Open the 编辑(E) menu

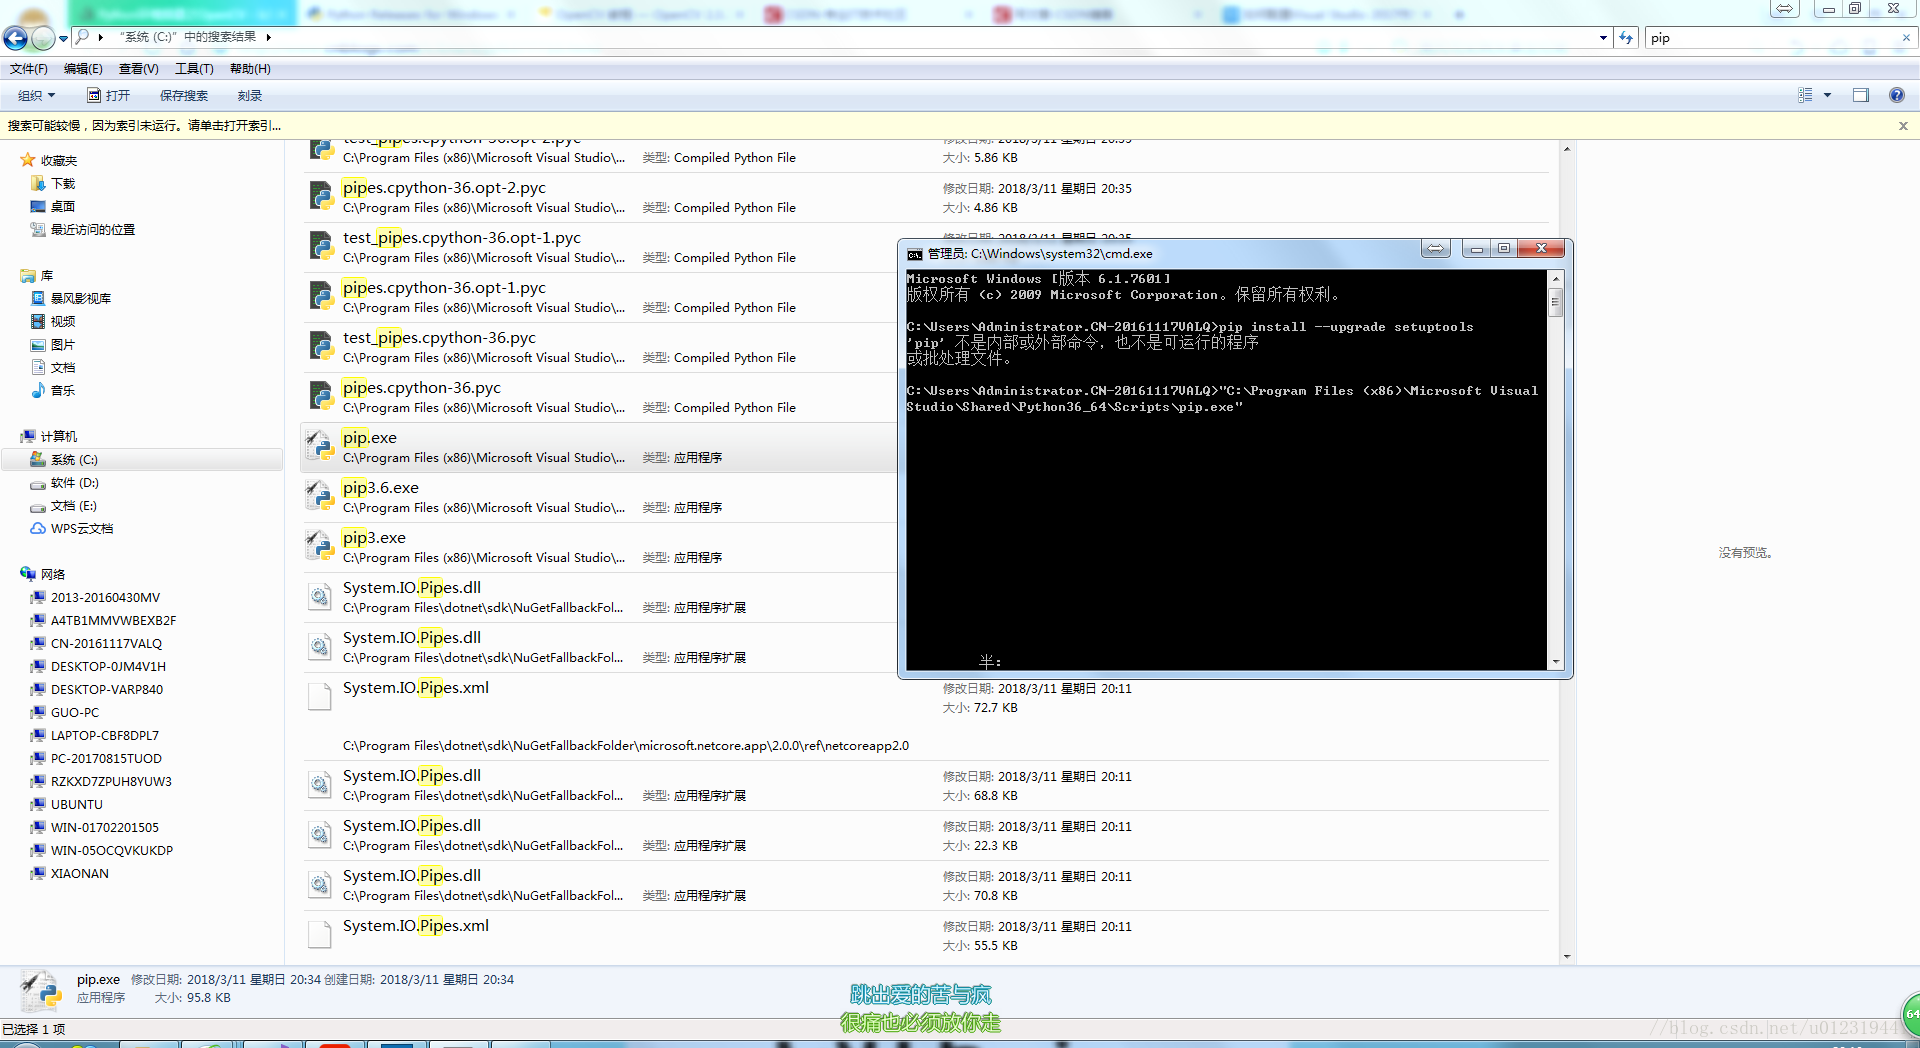tap(83, 69)
